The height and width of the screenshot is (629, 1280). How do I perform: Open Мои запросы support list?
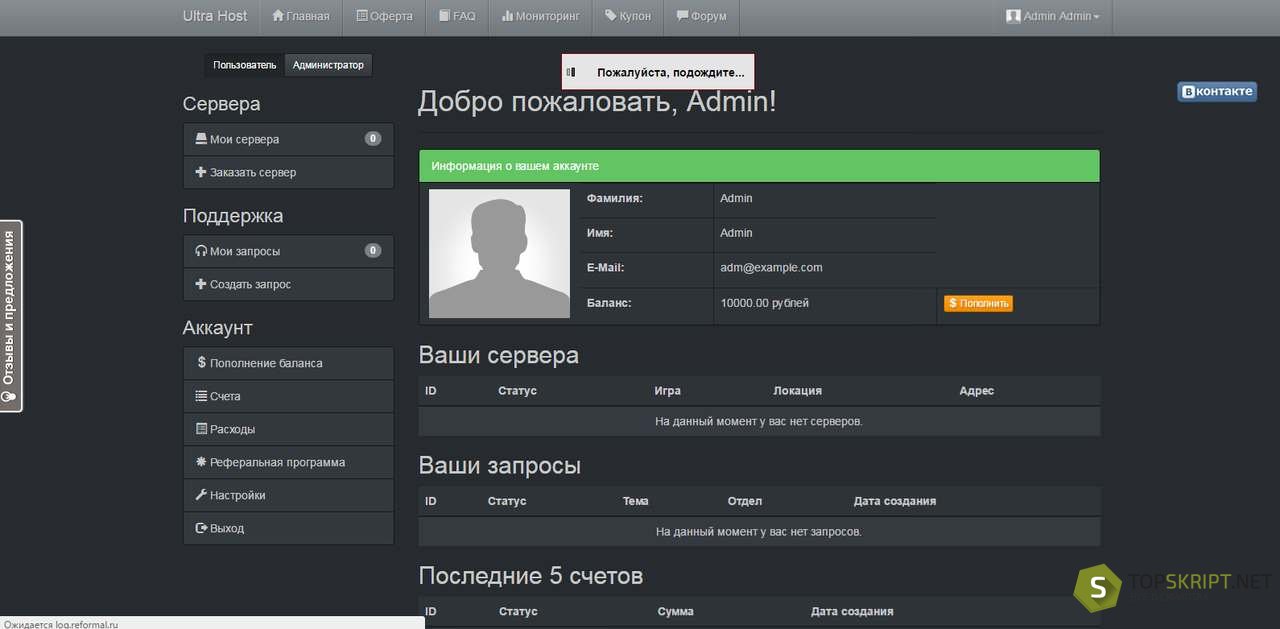pos(244,252)
